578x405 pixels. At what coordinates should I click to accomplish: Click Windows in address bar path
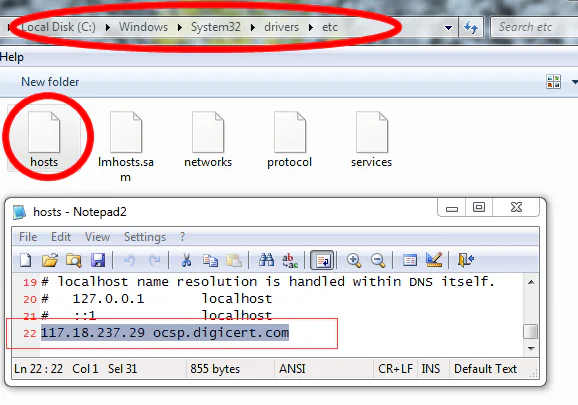pos(143,27)
